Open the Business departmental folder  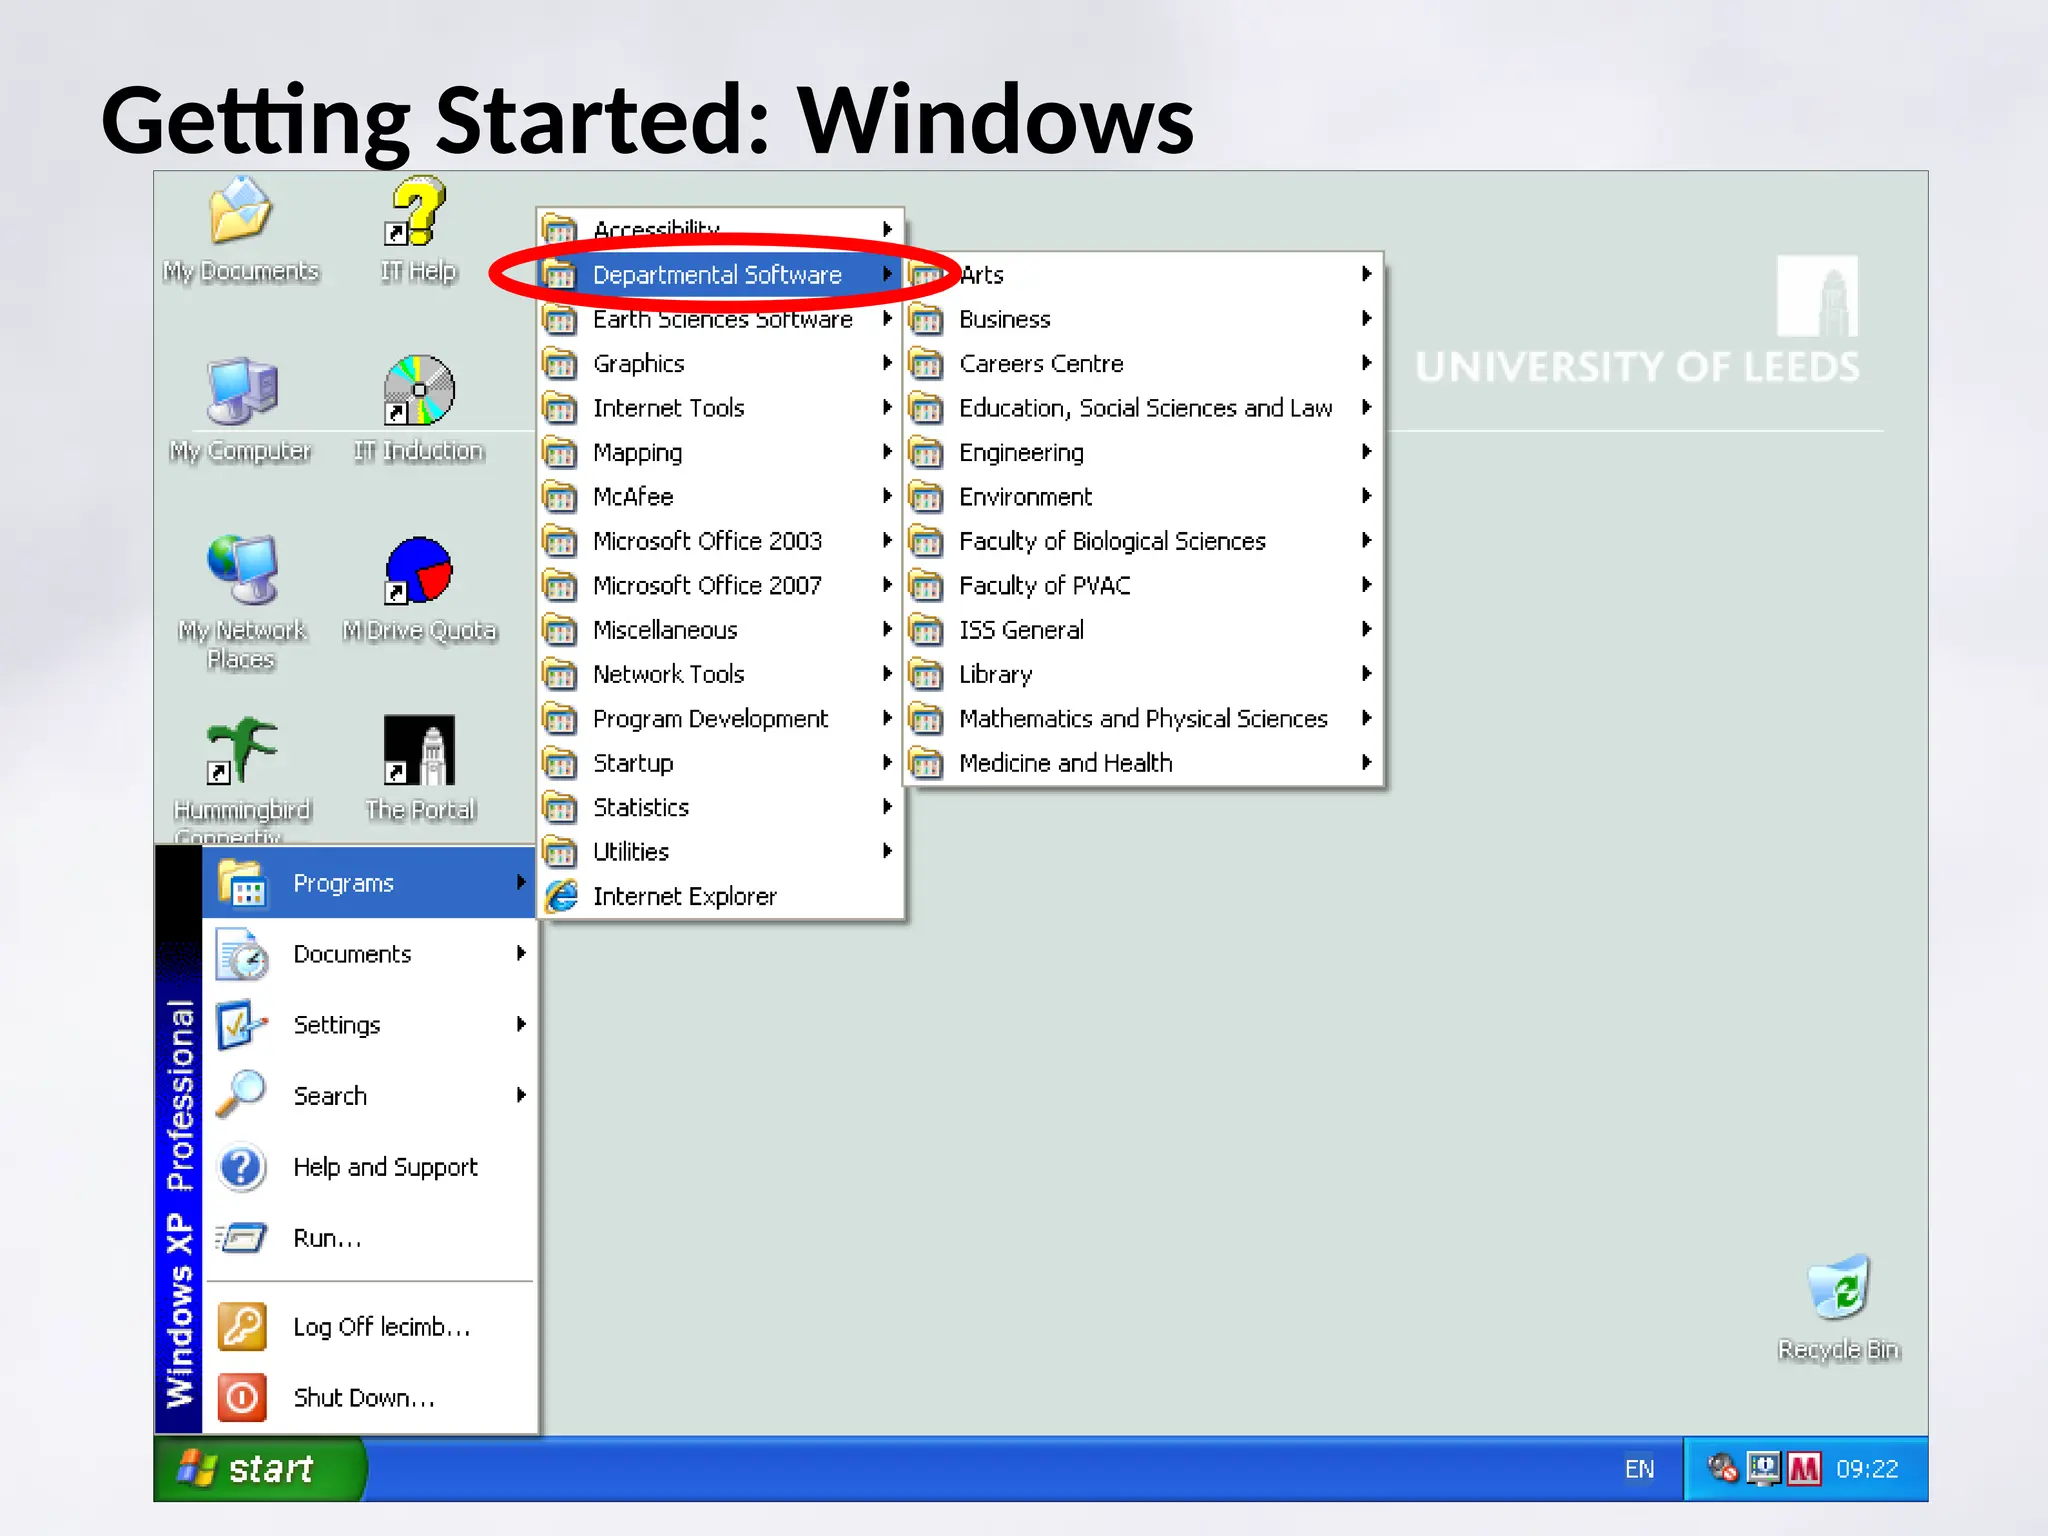click(x=1143, y=319)
